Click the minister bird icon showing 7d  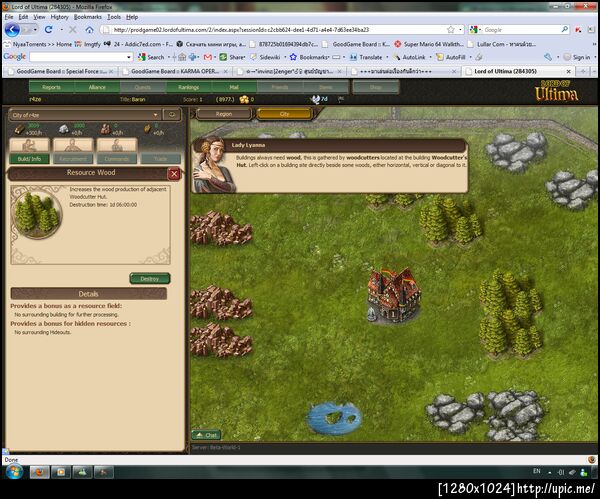tap(316, 99)
